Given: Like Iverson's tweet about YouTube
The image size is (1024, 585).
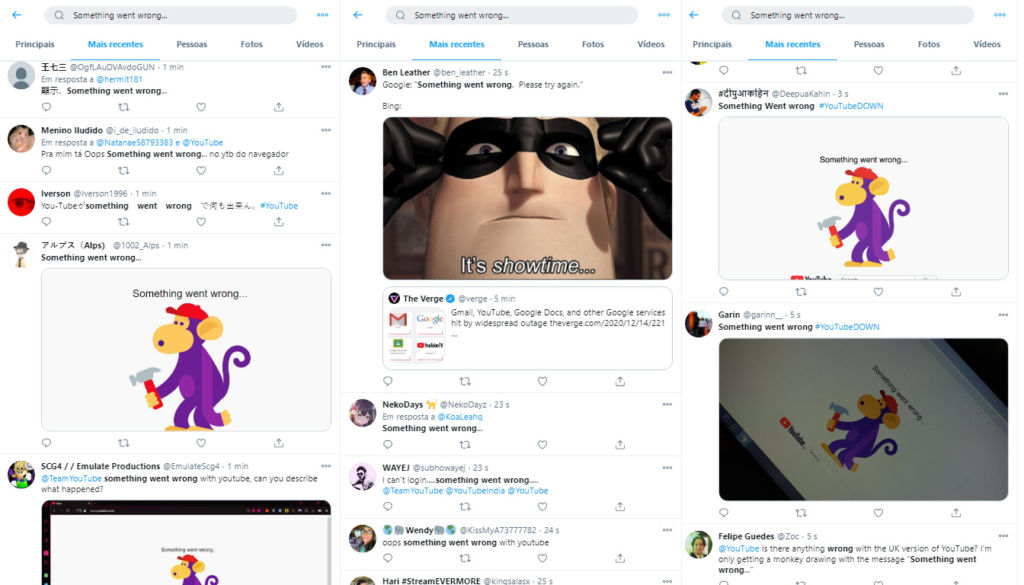Looking at the screenshot, I should tap(201, 222).
